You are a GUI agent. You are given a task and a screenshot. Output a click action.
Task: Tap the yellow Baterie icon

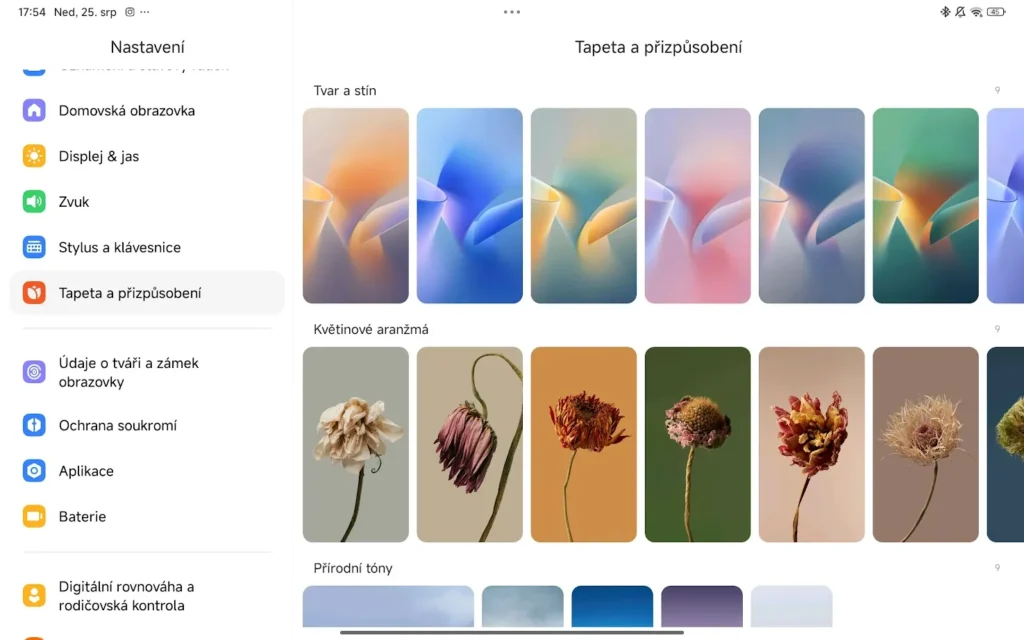(34, 516)
